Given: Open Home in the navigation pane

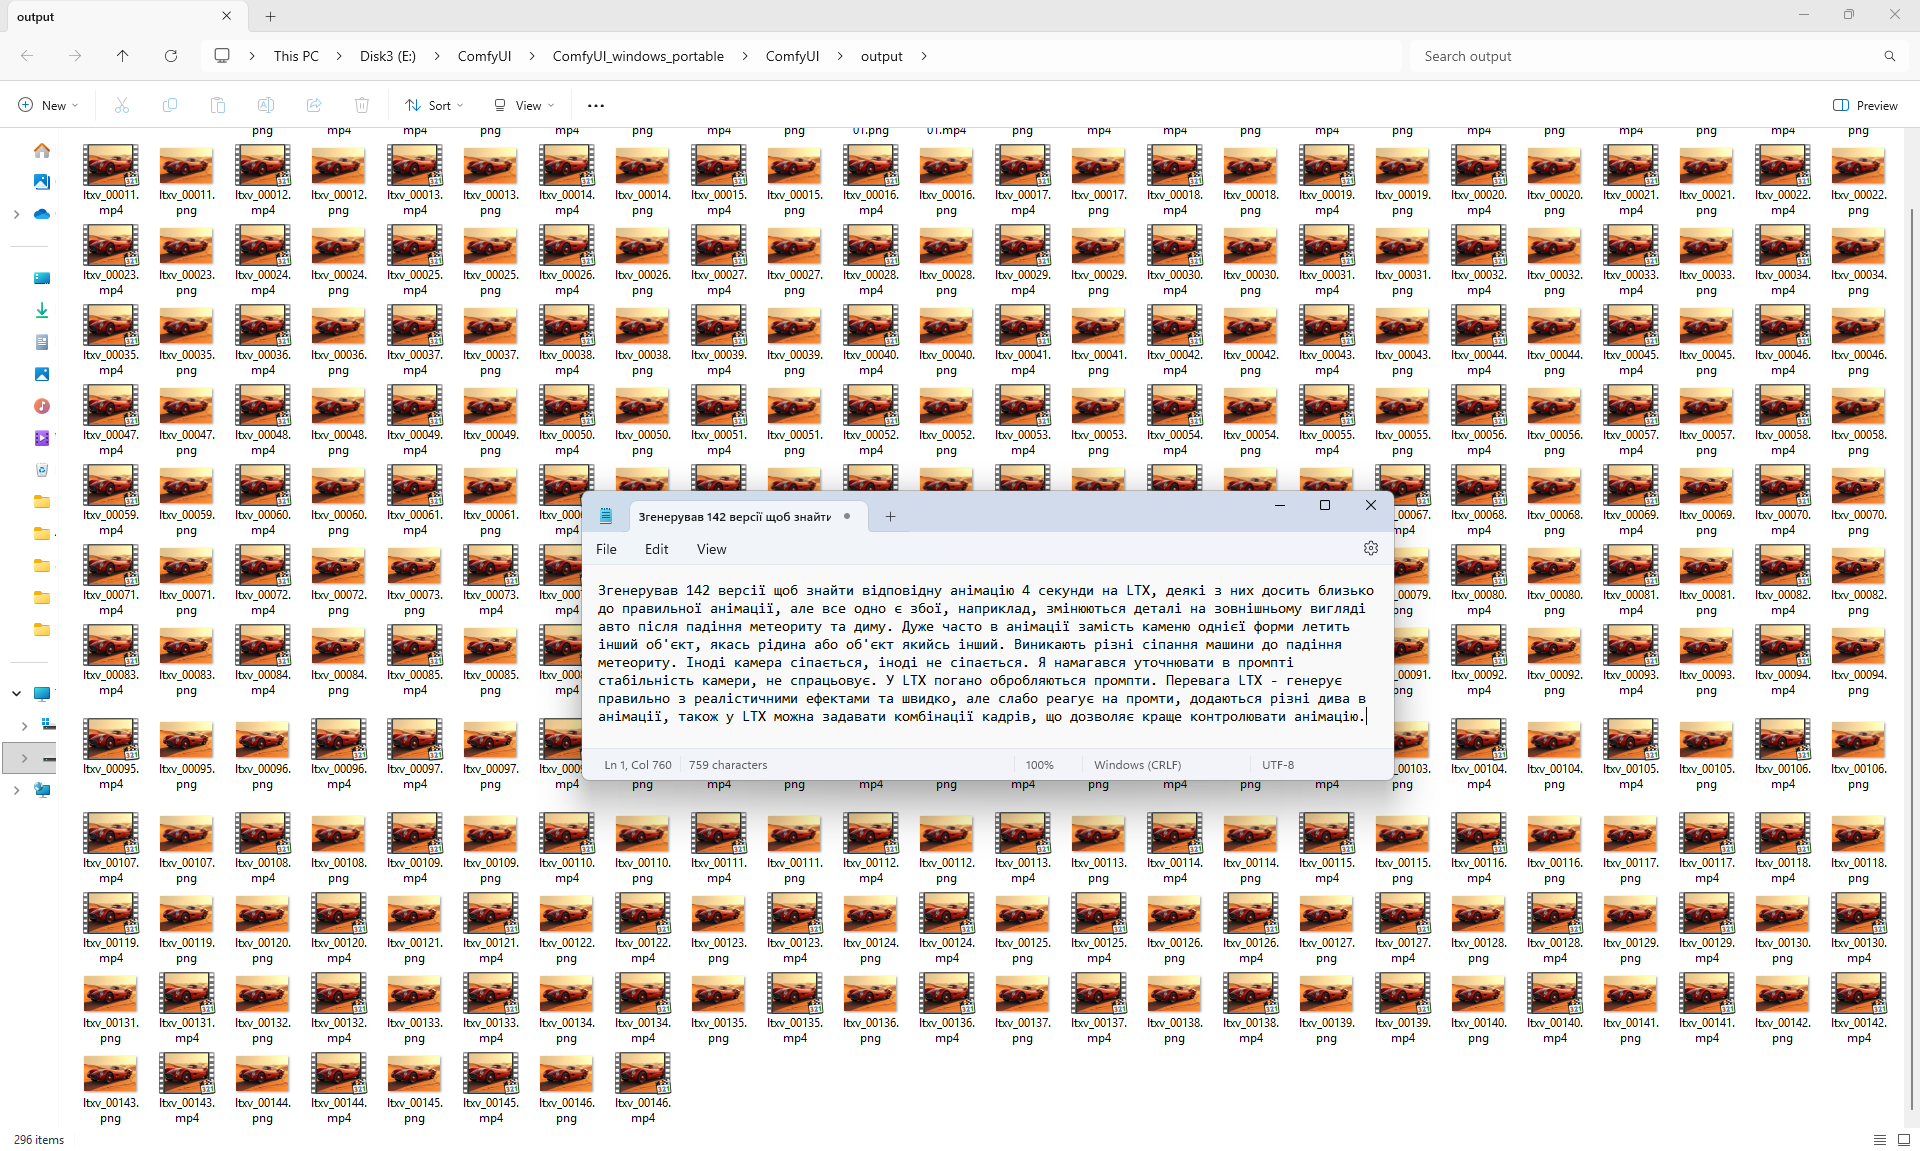Looking at the screenshot, I should [41, 150].
